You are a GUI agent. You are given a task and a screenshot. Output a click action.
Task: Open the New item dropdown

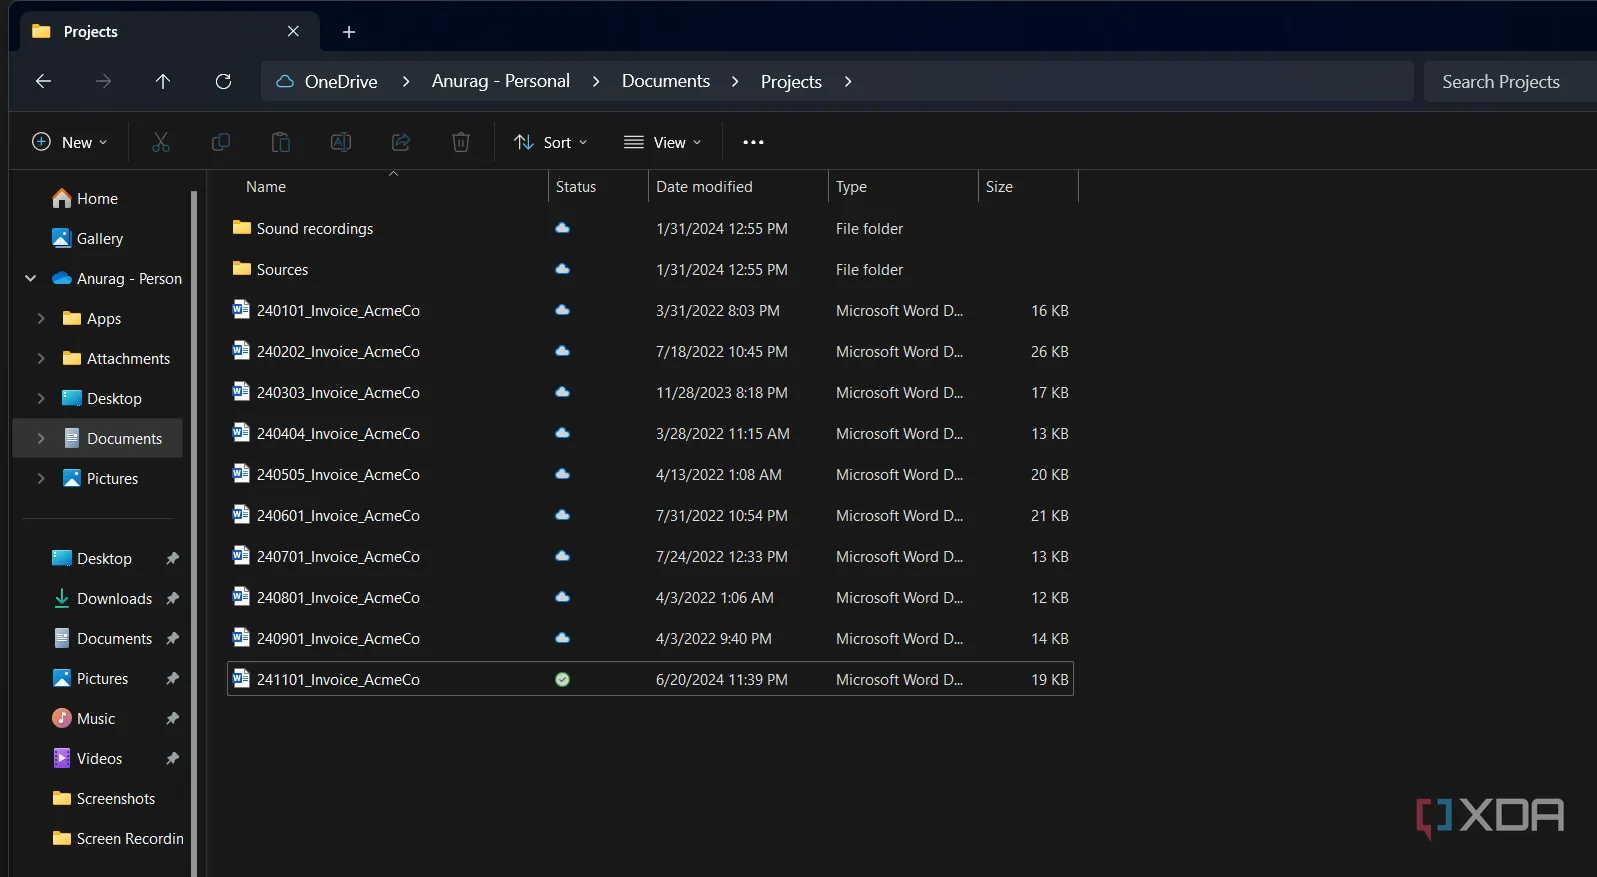pos(70,142)
